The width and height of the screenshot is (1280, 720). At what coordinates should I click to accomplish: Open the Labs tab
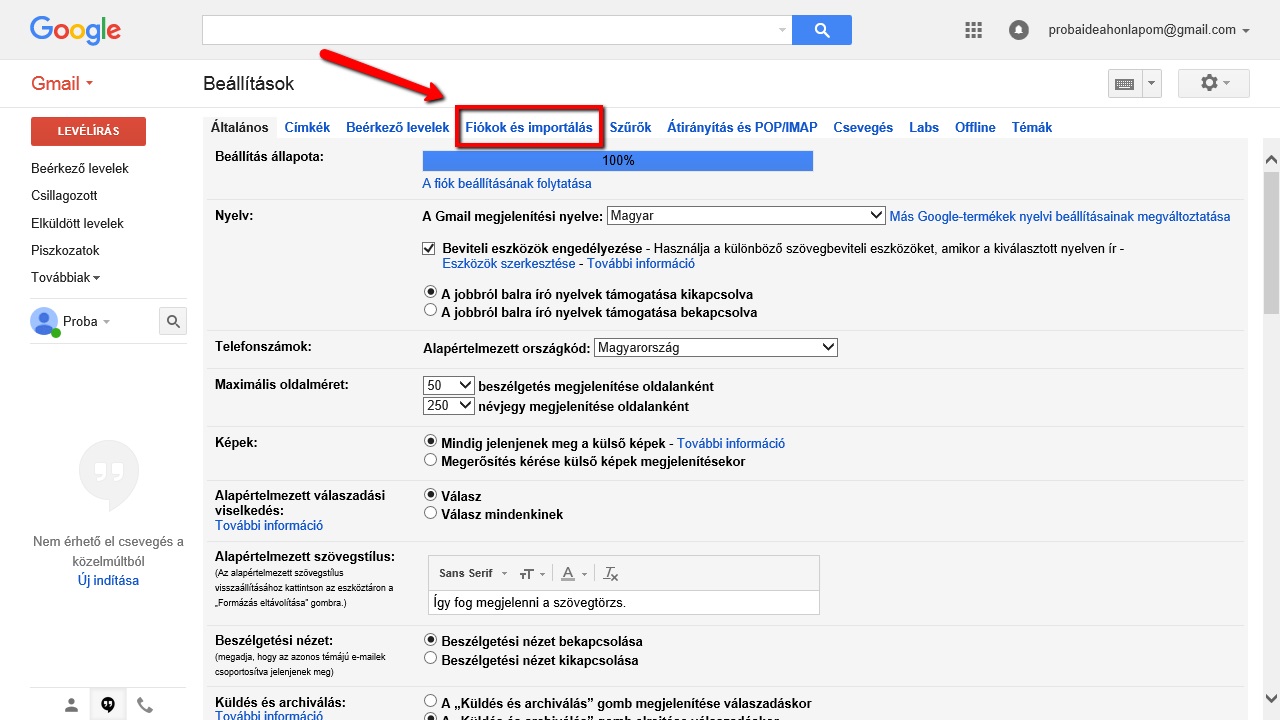tap(924, 127)
